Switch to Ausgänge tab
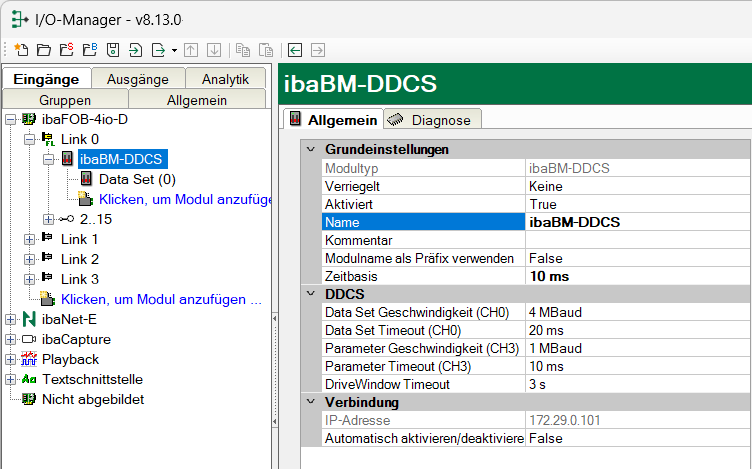The width and height of the screenshot is (752, 469). pyautogui.click(x=138, y=79)
